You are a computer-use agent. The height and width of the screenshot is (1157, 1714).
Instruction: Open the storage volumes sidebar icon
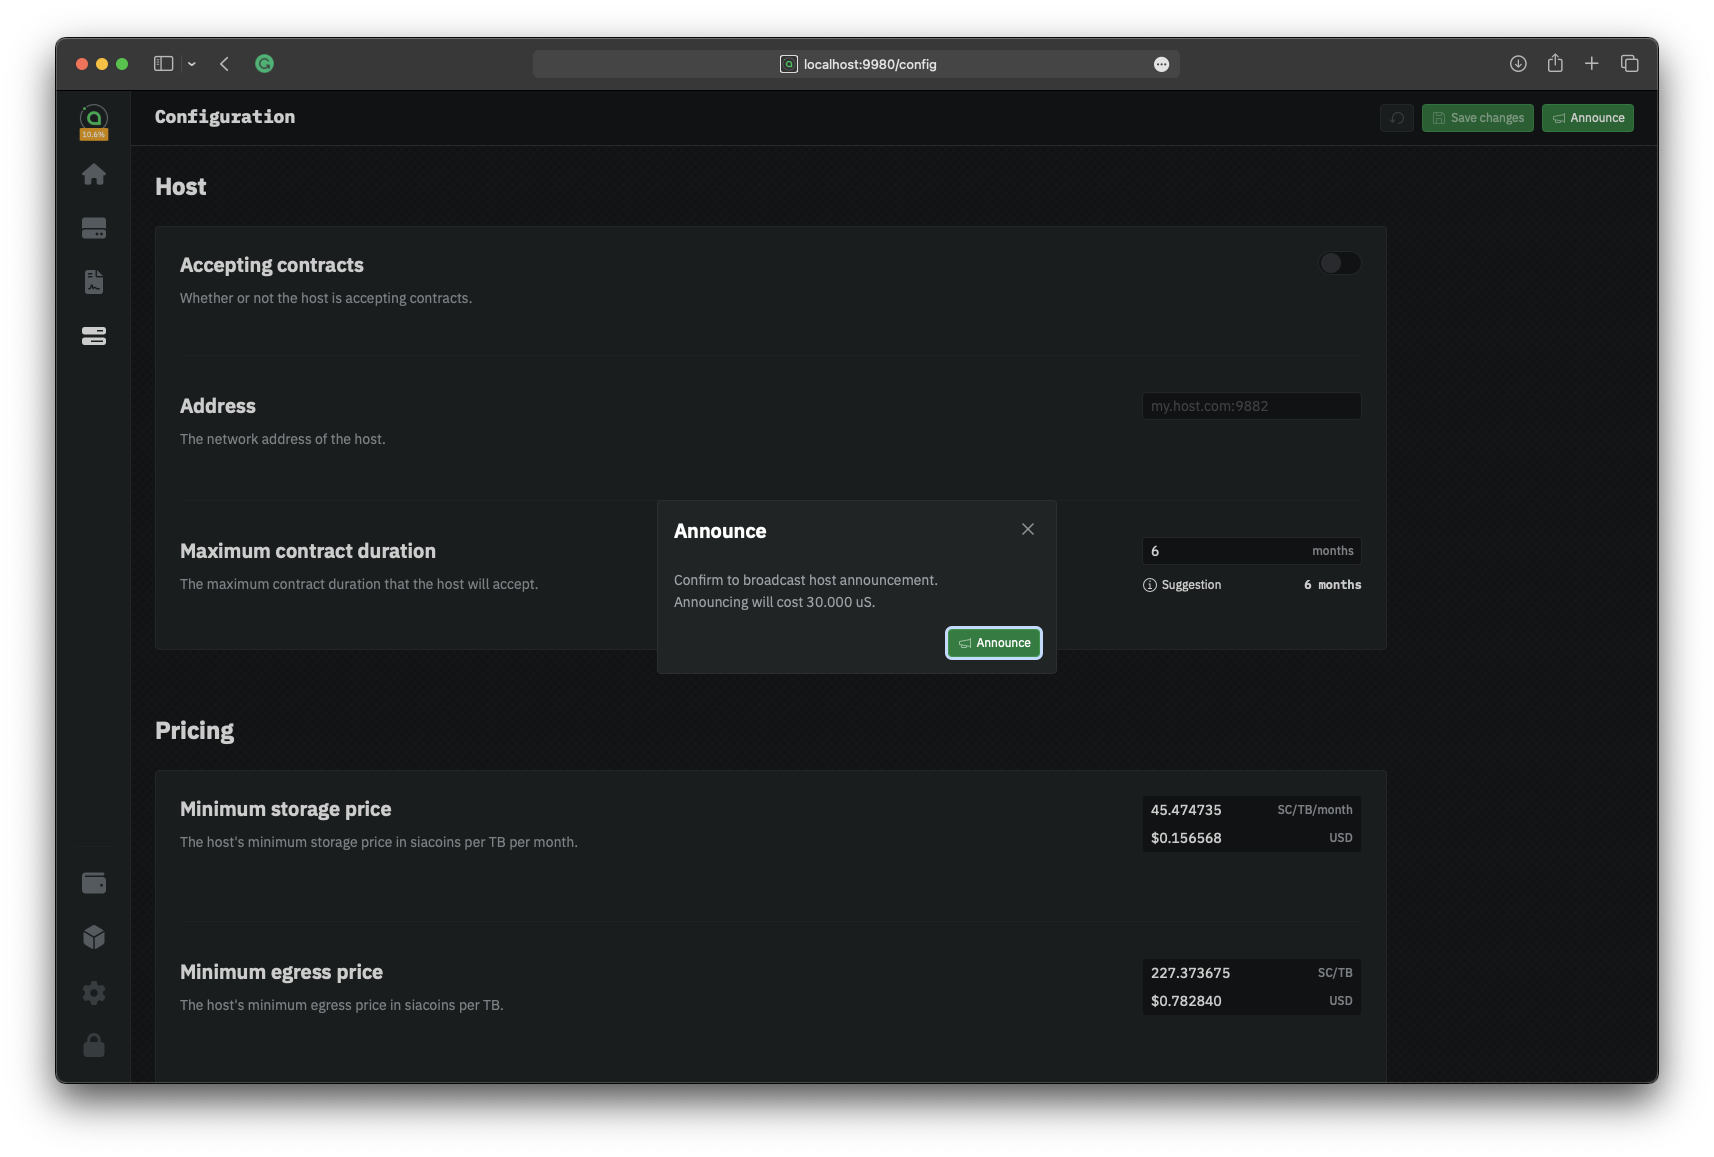pos(94,229)
